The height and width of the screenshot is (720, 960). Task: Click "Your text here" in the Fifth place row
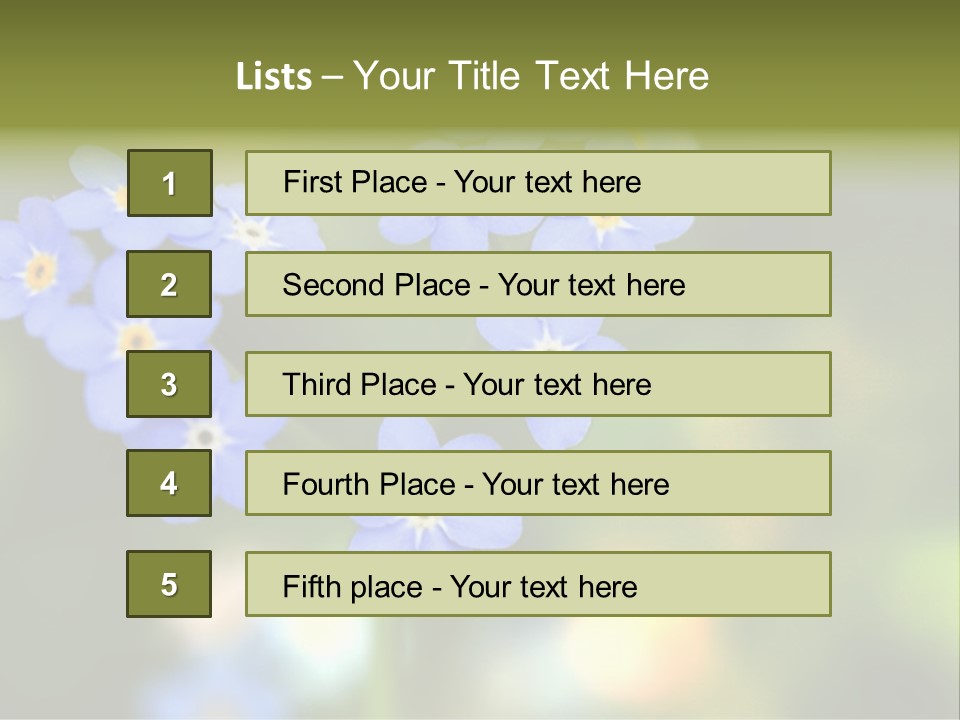coord(543,586)
